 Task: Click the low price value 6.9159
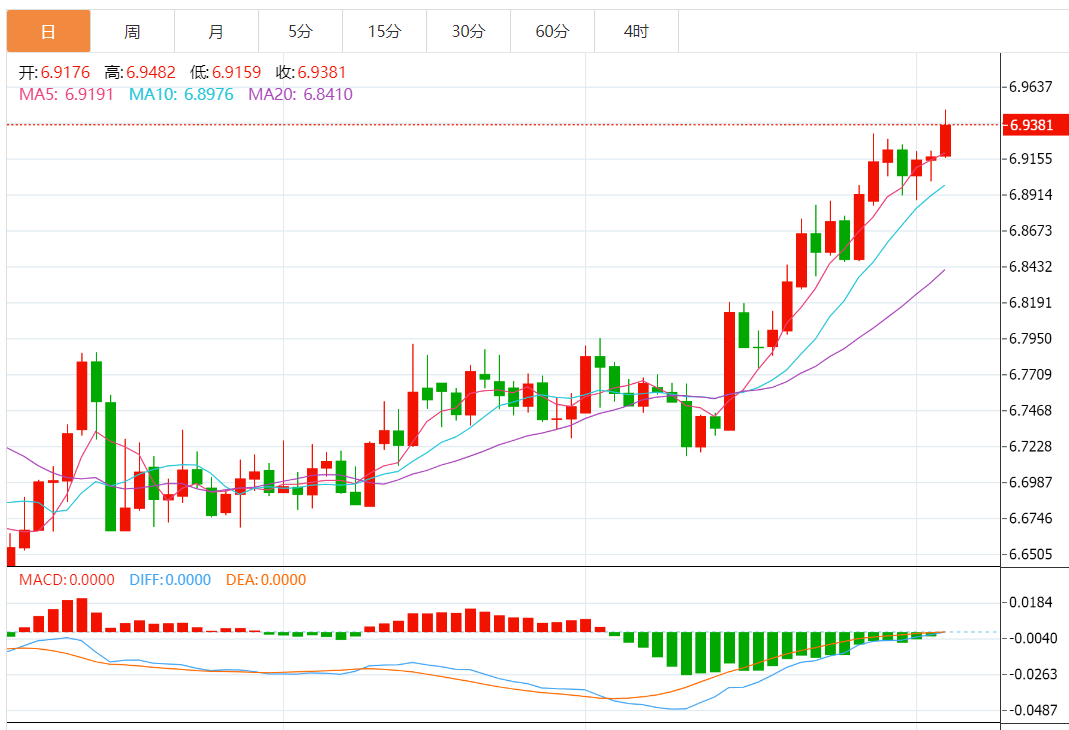tap(237, 72)
